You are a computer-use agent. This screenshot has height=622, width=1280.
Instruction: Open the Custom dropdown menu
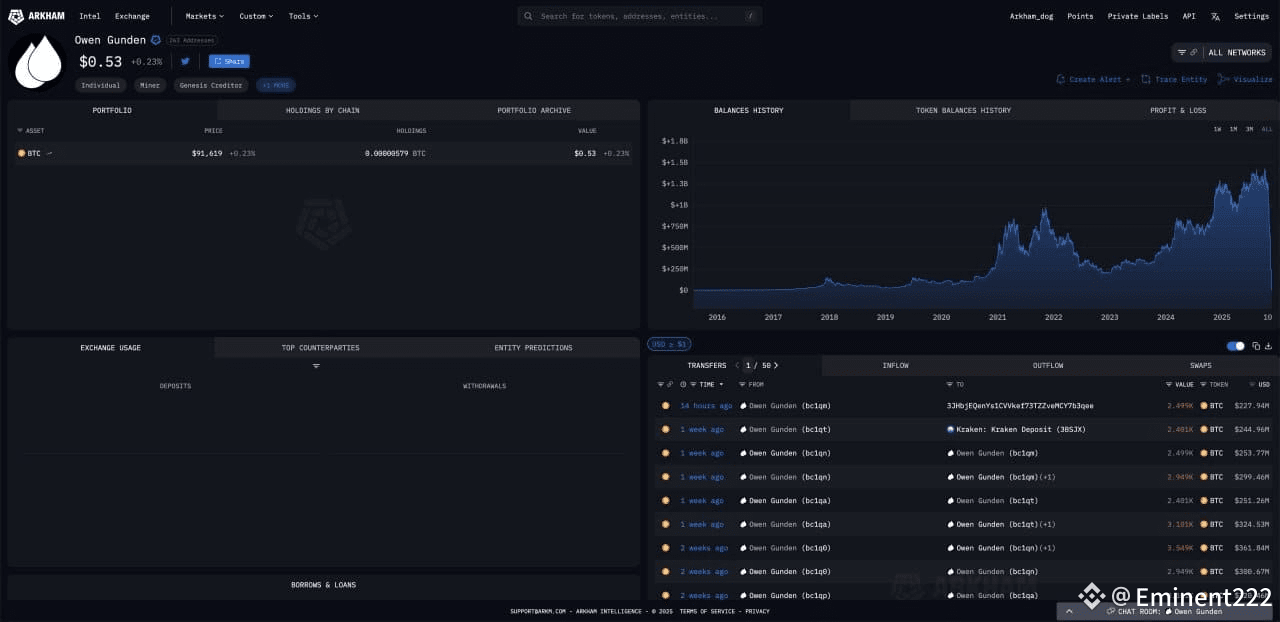256,16
